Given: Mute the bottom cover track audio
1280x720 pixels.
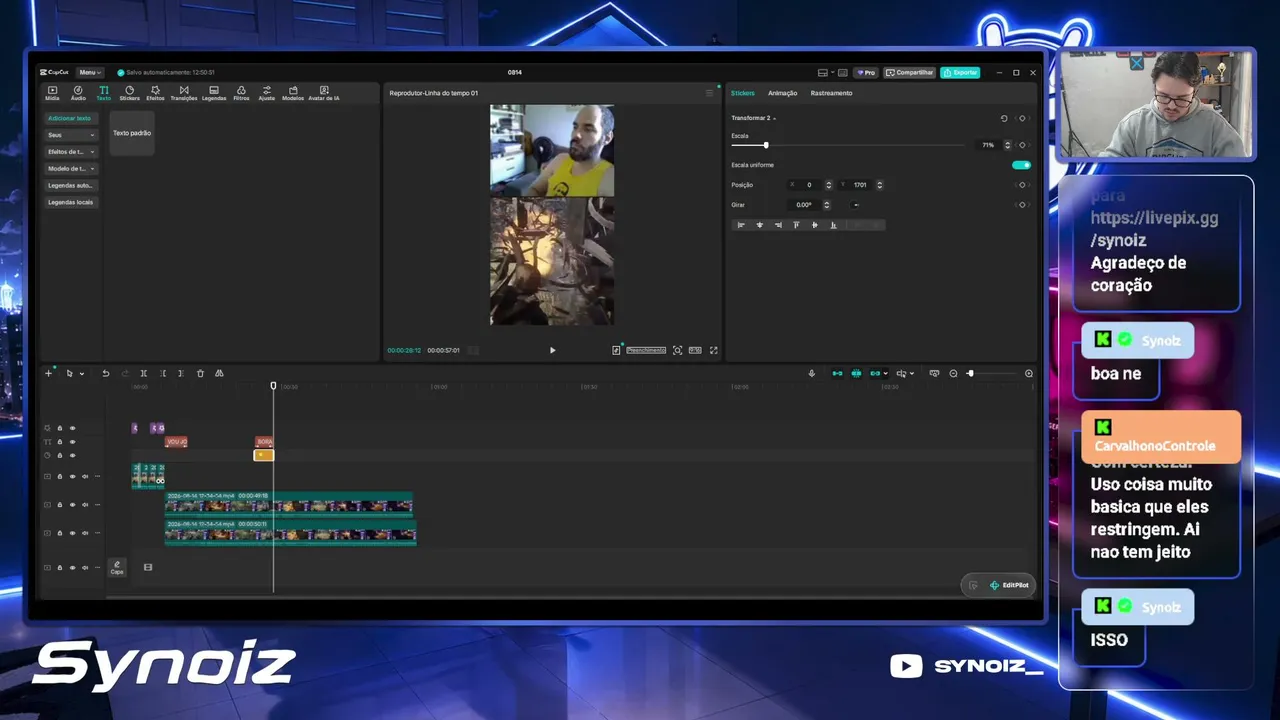Looking at the screenshot, I should (x=85, y=568).
